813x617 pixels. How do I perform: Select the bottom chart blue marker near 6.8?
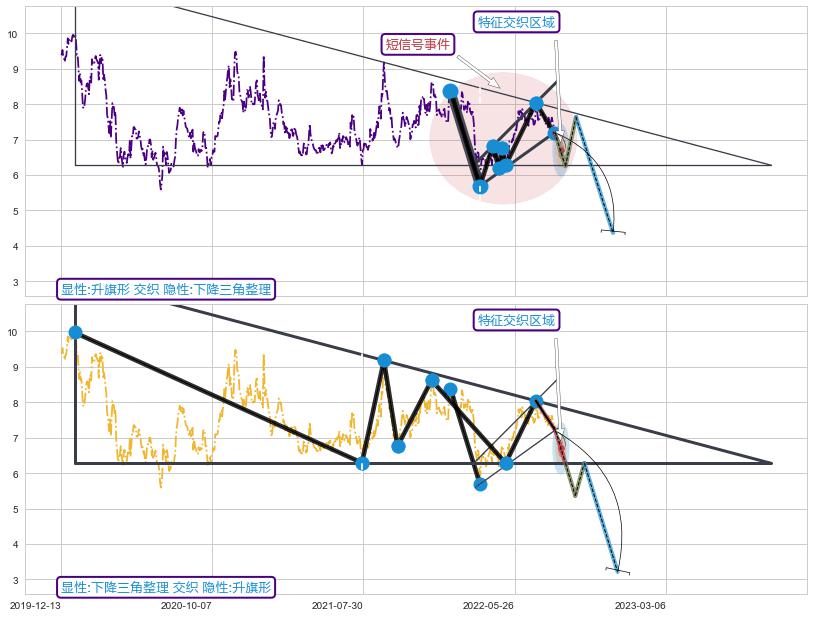point(398,446)
